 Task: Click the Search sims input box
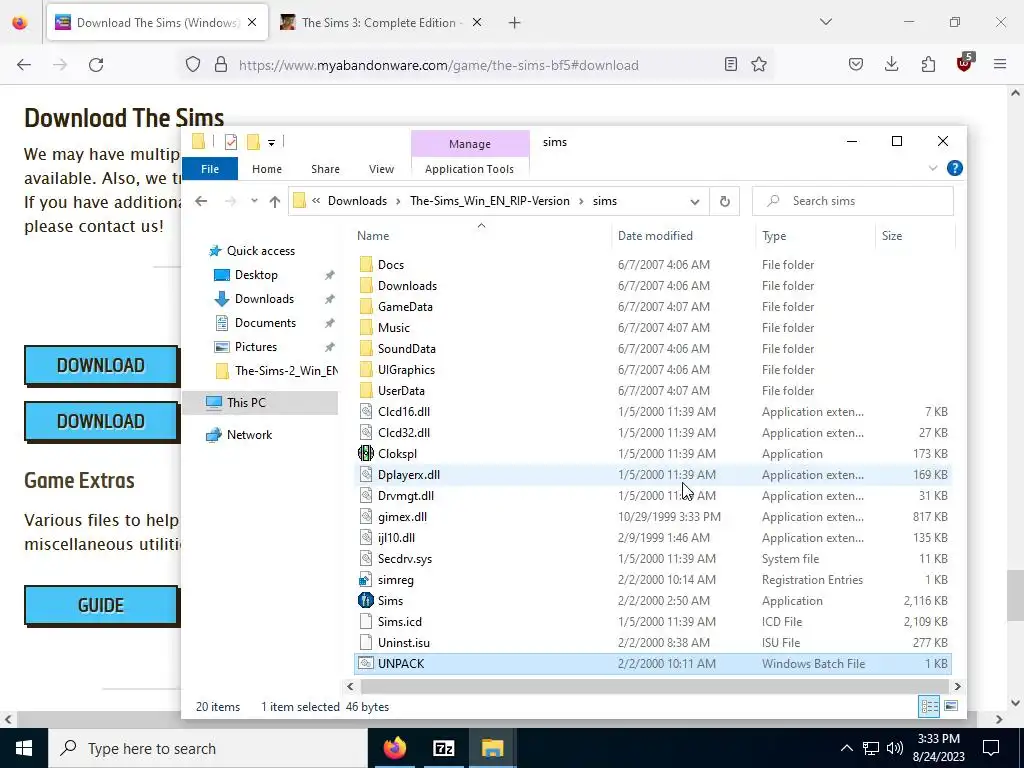[853, 201]
